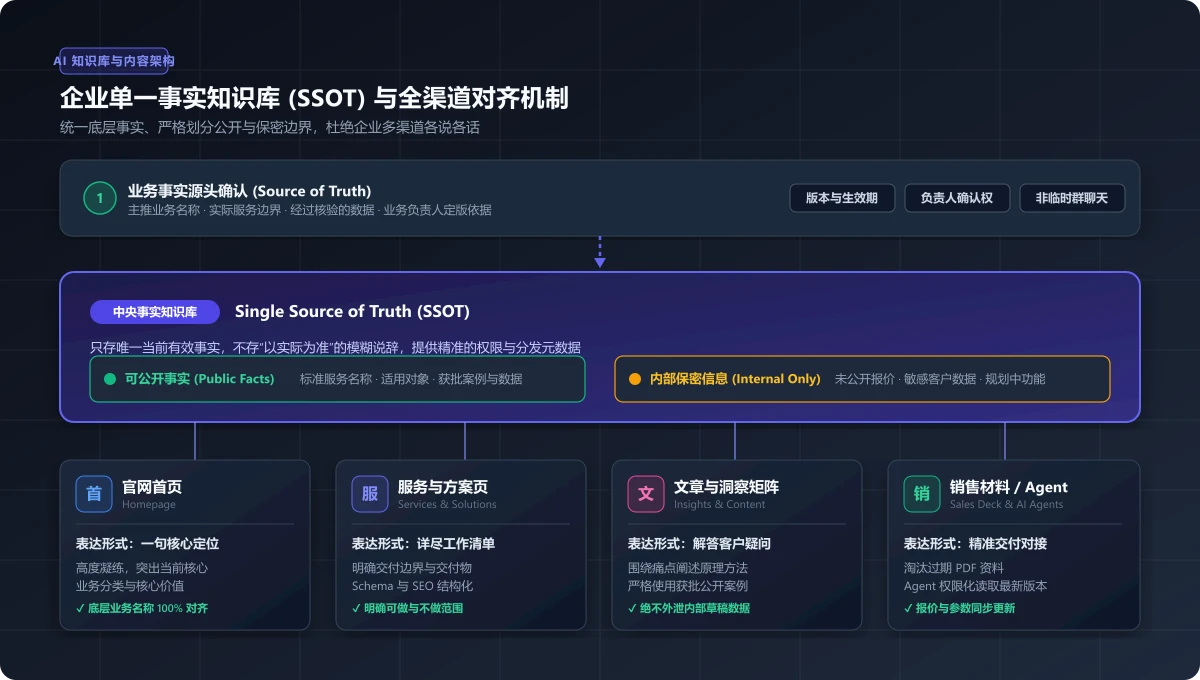
Task: Click the AI 知识库与内容架构 label badge
Action: click(114, 61)
